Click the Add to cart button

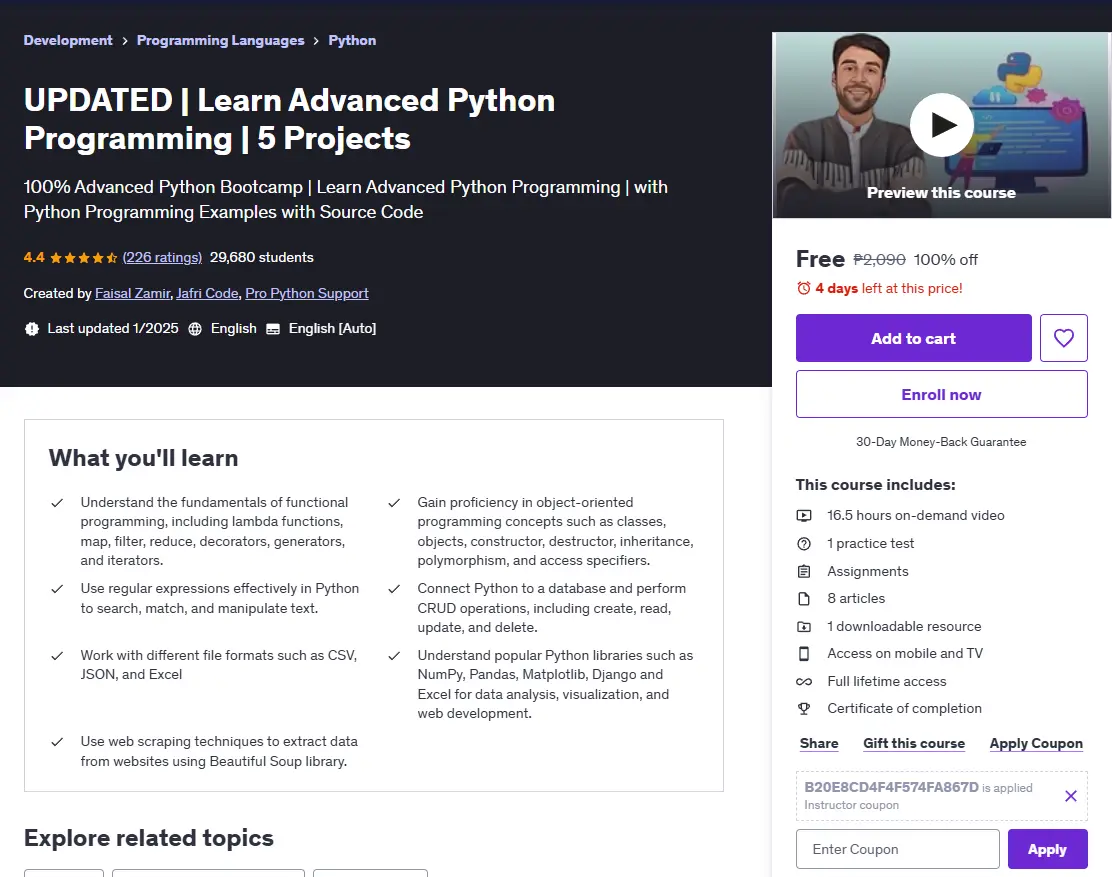pos(913,338)
